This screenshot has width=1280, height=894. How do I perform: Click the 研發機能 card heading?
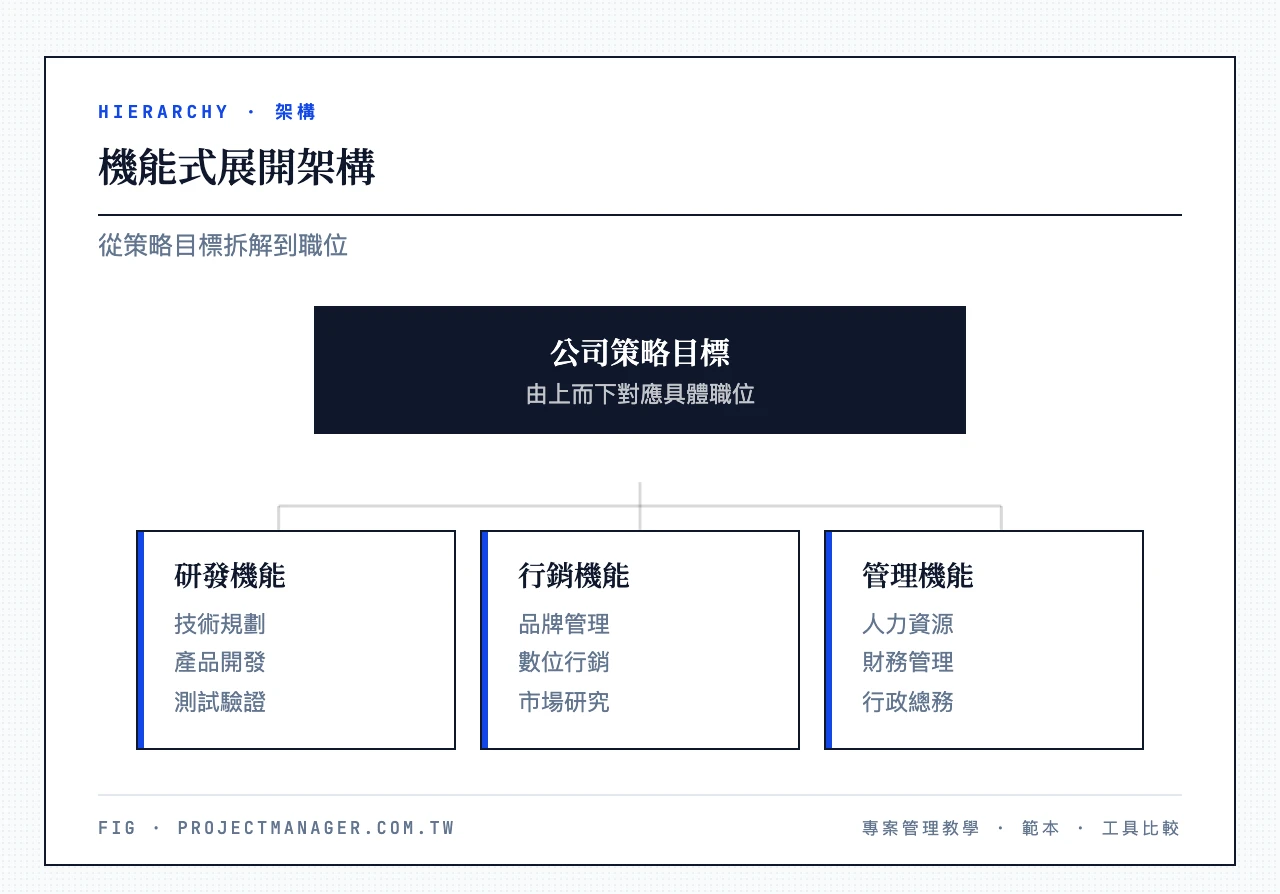click(230, 576)
